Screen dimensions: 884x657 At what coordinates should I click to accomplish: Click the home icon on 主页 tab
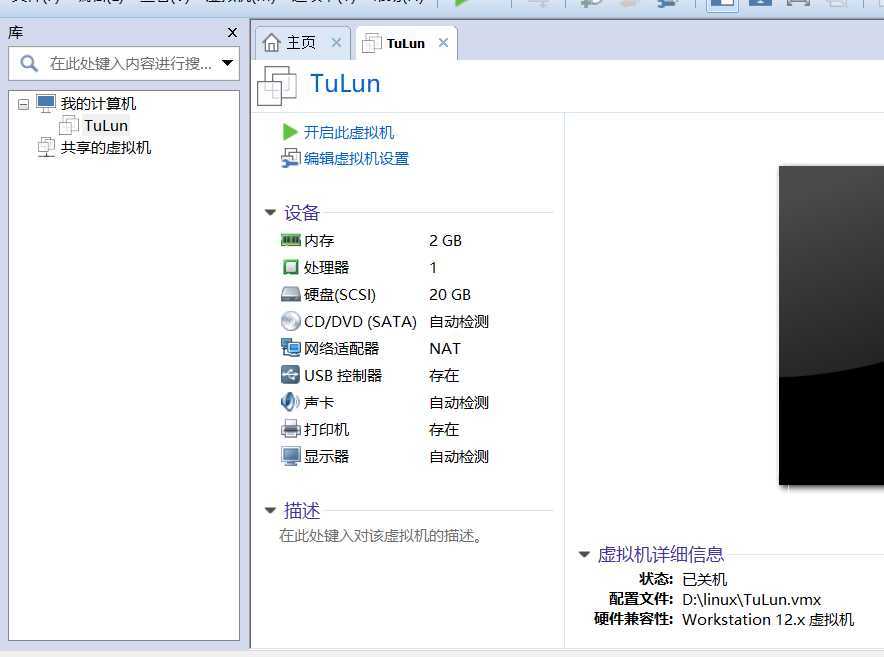click(272, 43)
